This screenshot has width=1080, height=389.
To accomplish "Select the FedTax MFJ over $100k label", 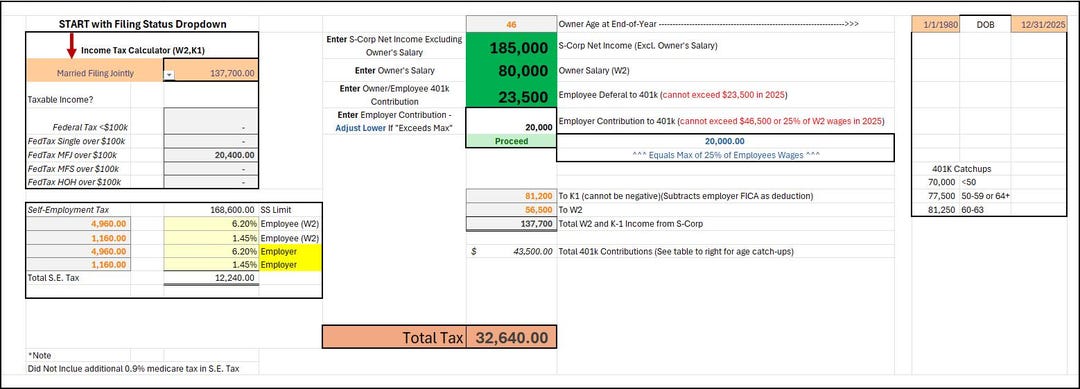I will (74, 156).
